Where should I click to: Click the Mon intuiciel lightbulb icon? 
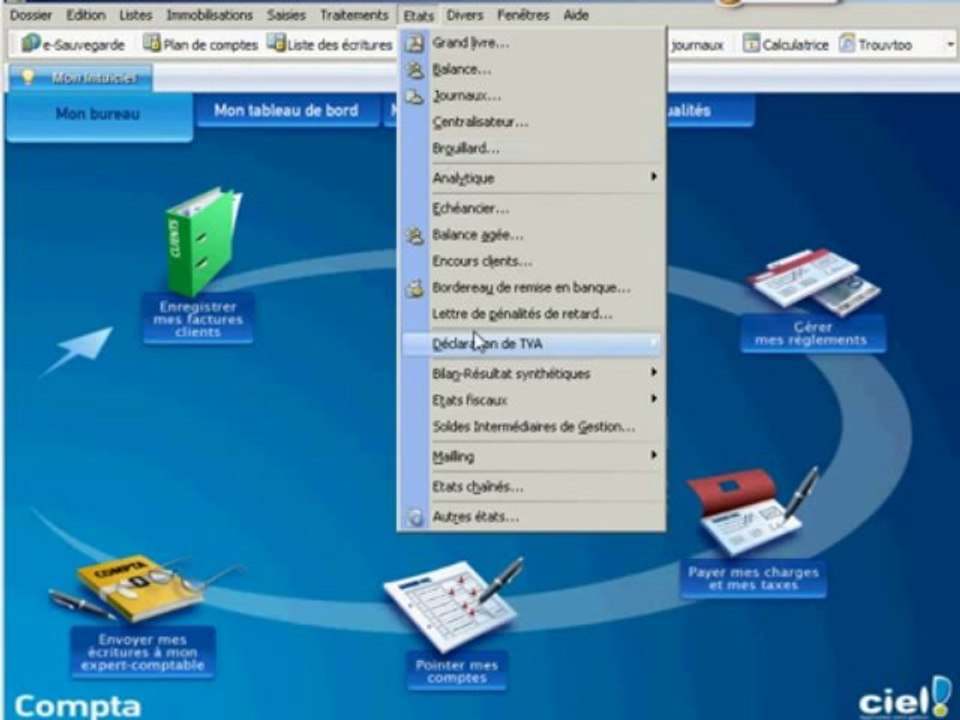pos(28,77)
